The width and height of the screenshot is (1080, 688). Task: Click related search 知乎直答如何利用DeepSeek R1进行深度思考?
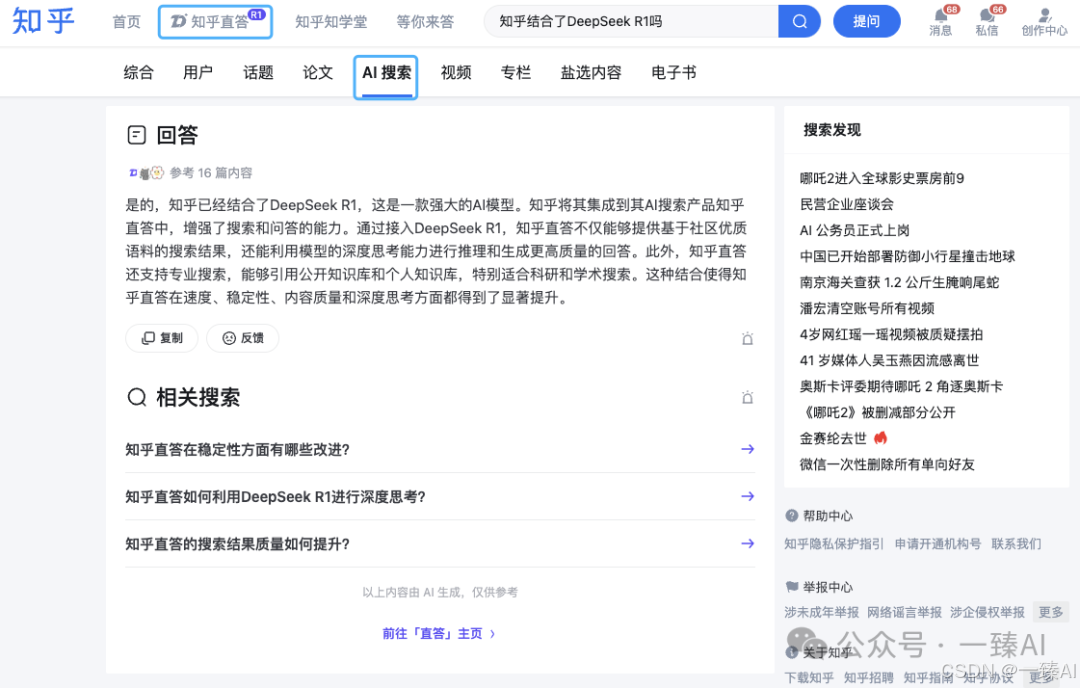click(276, 497)
